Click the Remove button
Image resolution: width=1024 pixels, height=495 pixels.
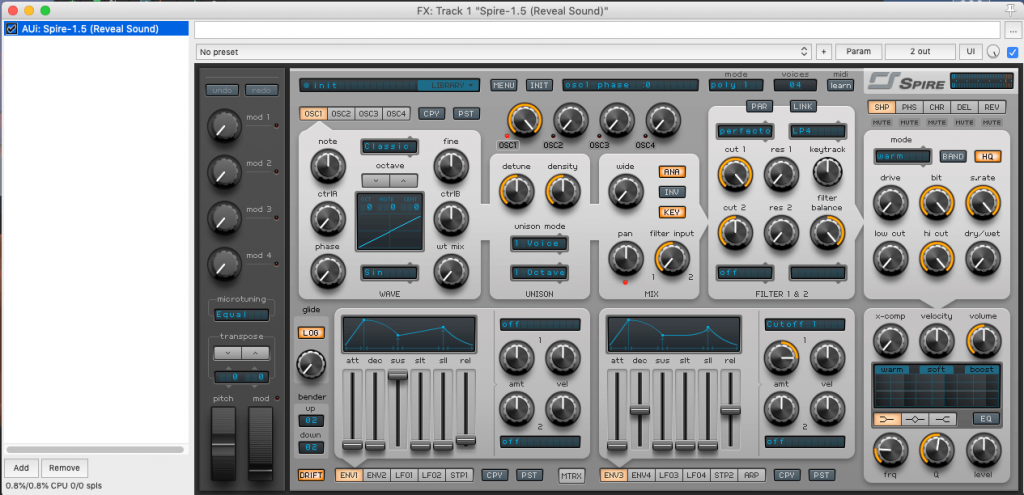point(64,468)
